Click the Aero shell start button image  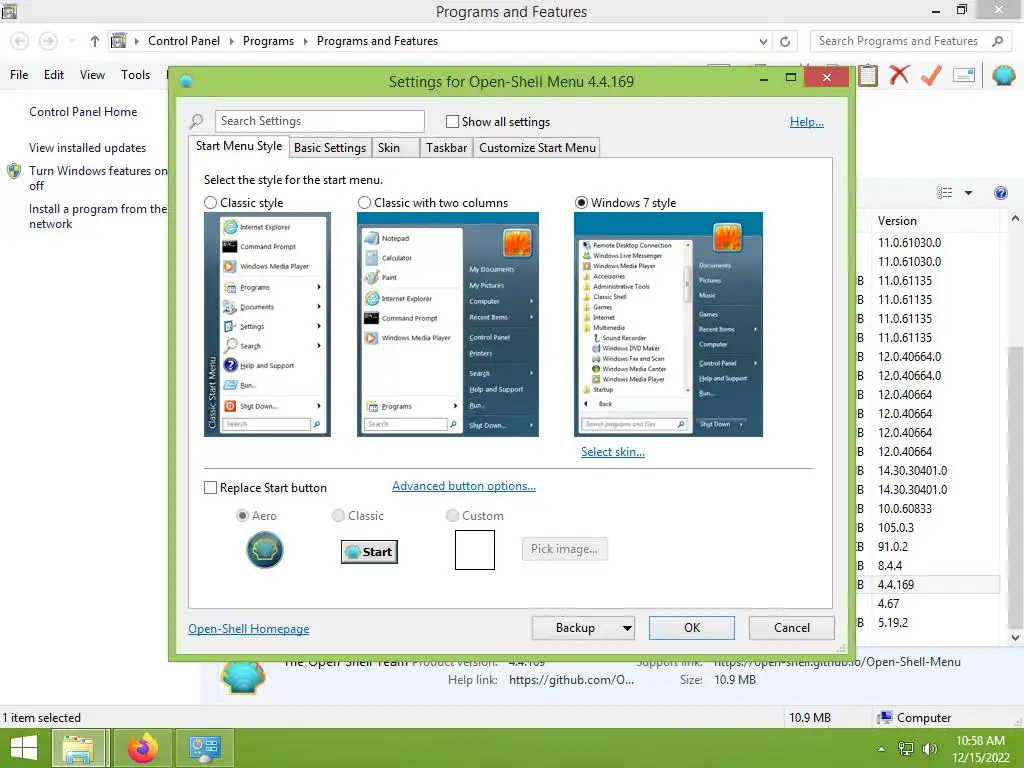[264, 549]
